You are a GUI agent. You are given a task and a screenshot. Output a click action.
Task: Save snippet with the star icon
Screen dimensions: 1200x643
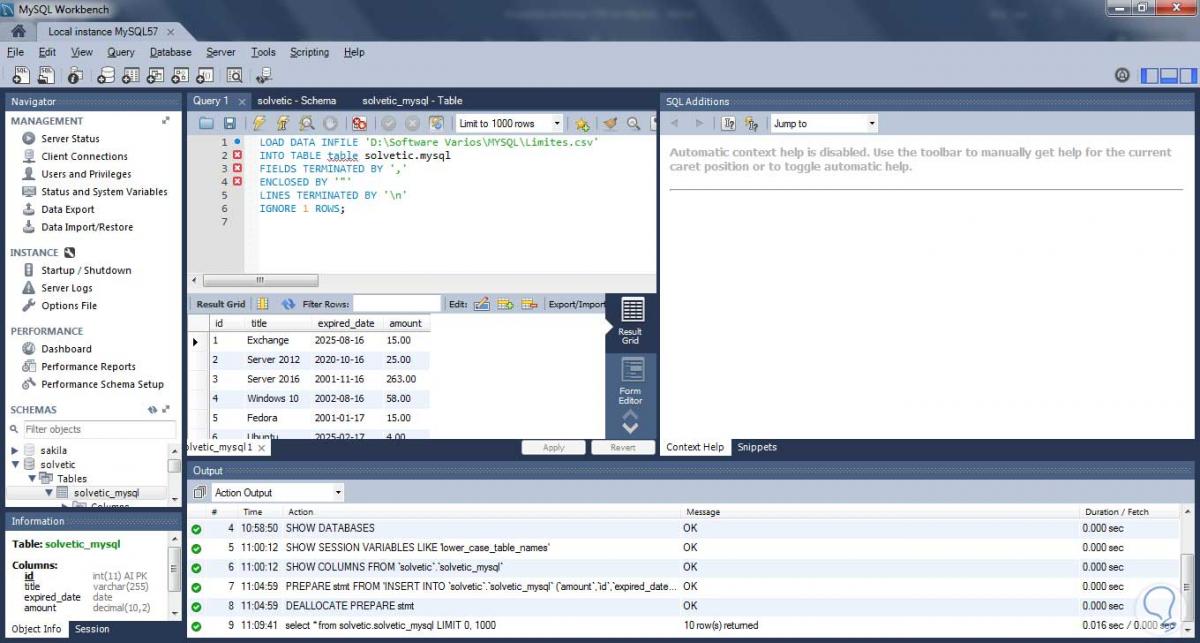pyautogui.click(x=582, y=123)
